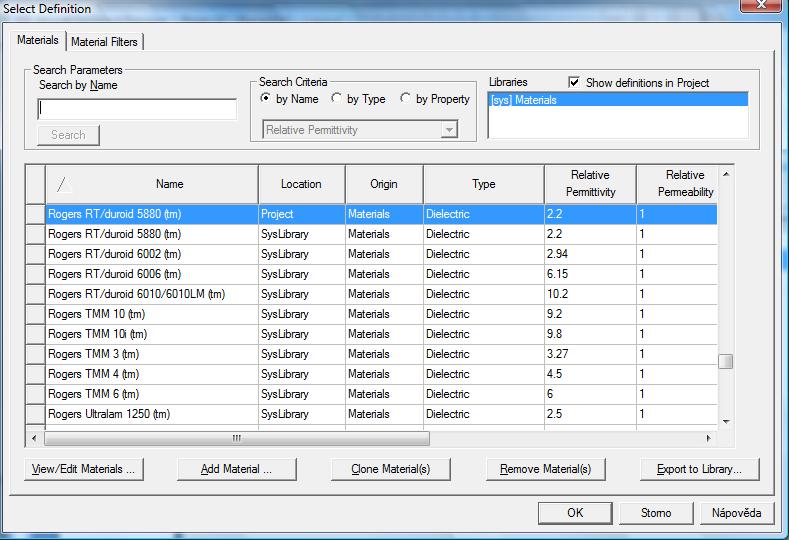789x540 pixels.
Task: Click the table's scroll up arrow
Action: click(x=726, y=174)
